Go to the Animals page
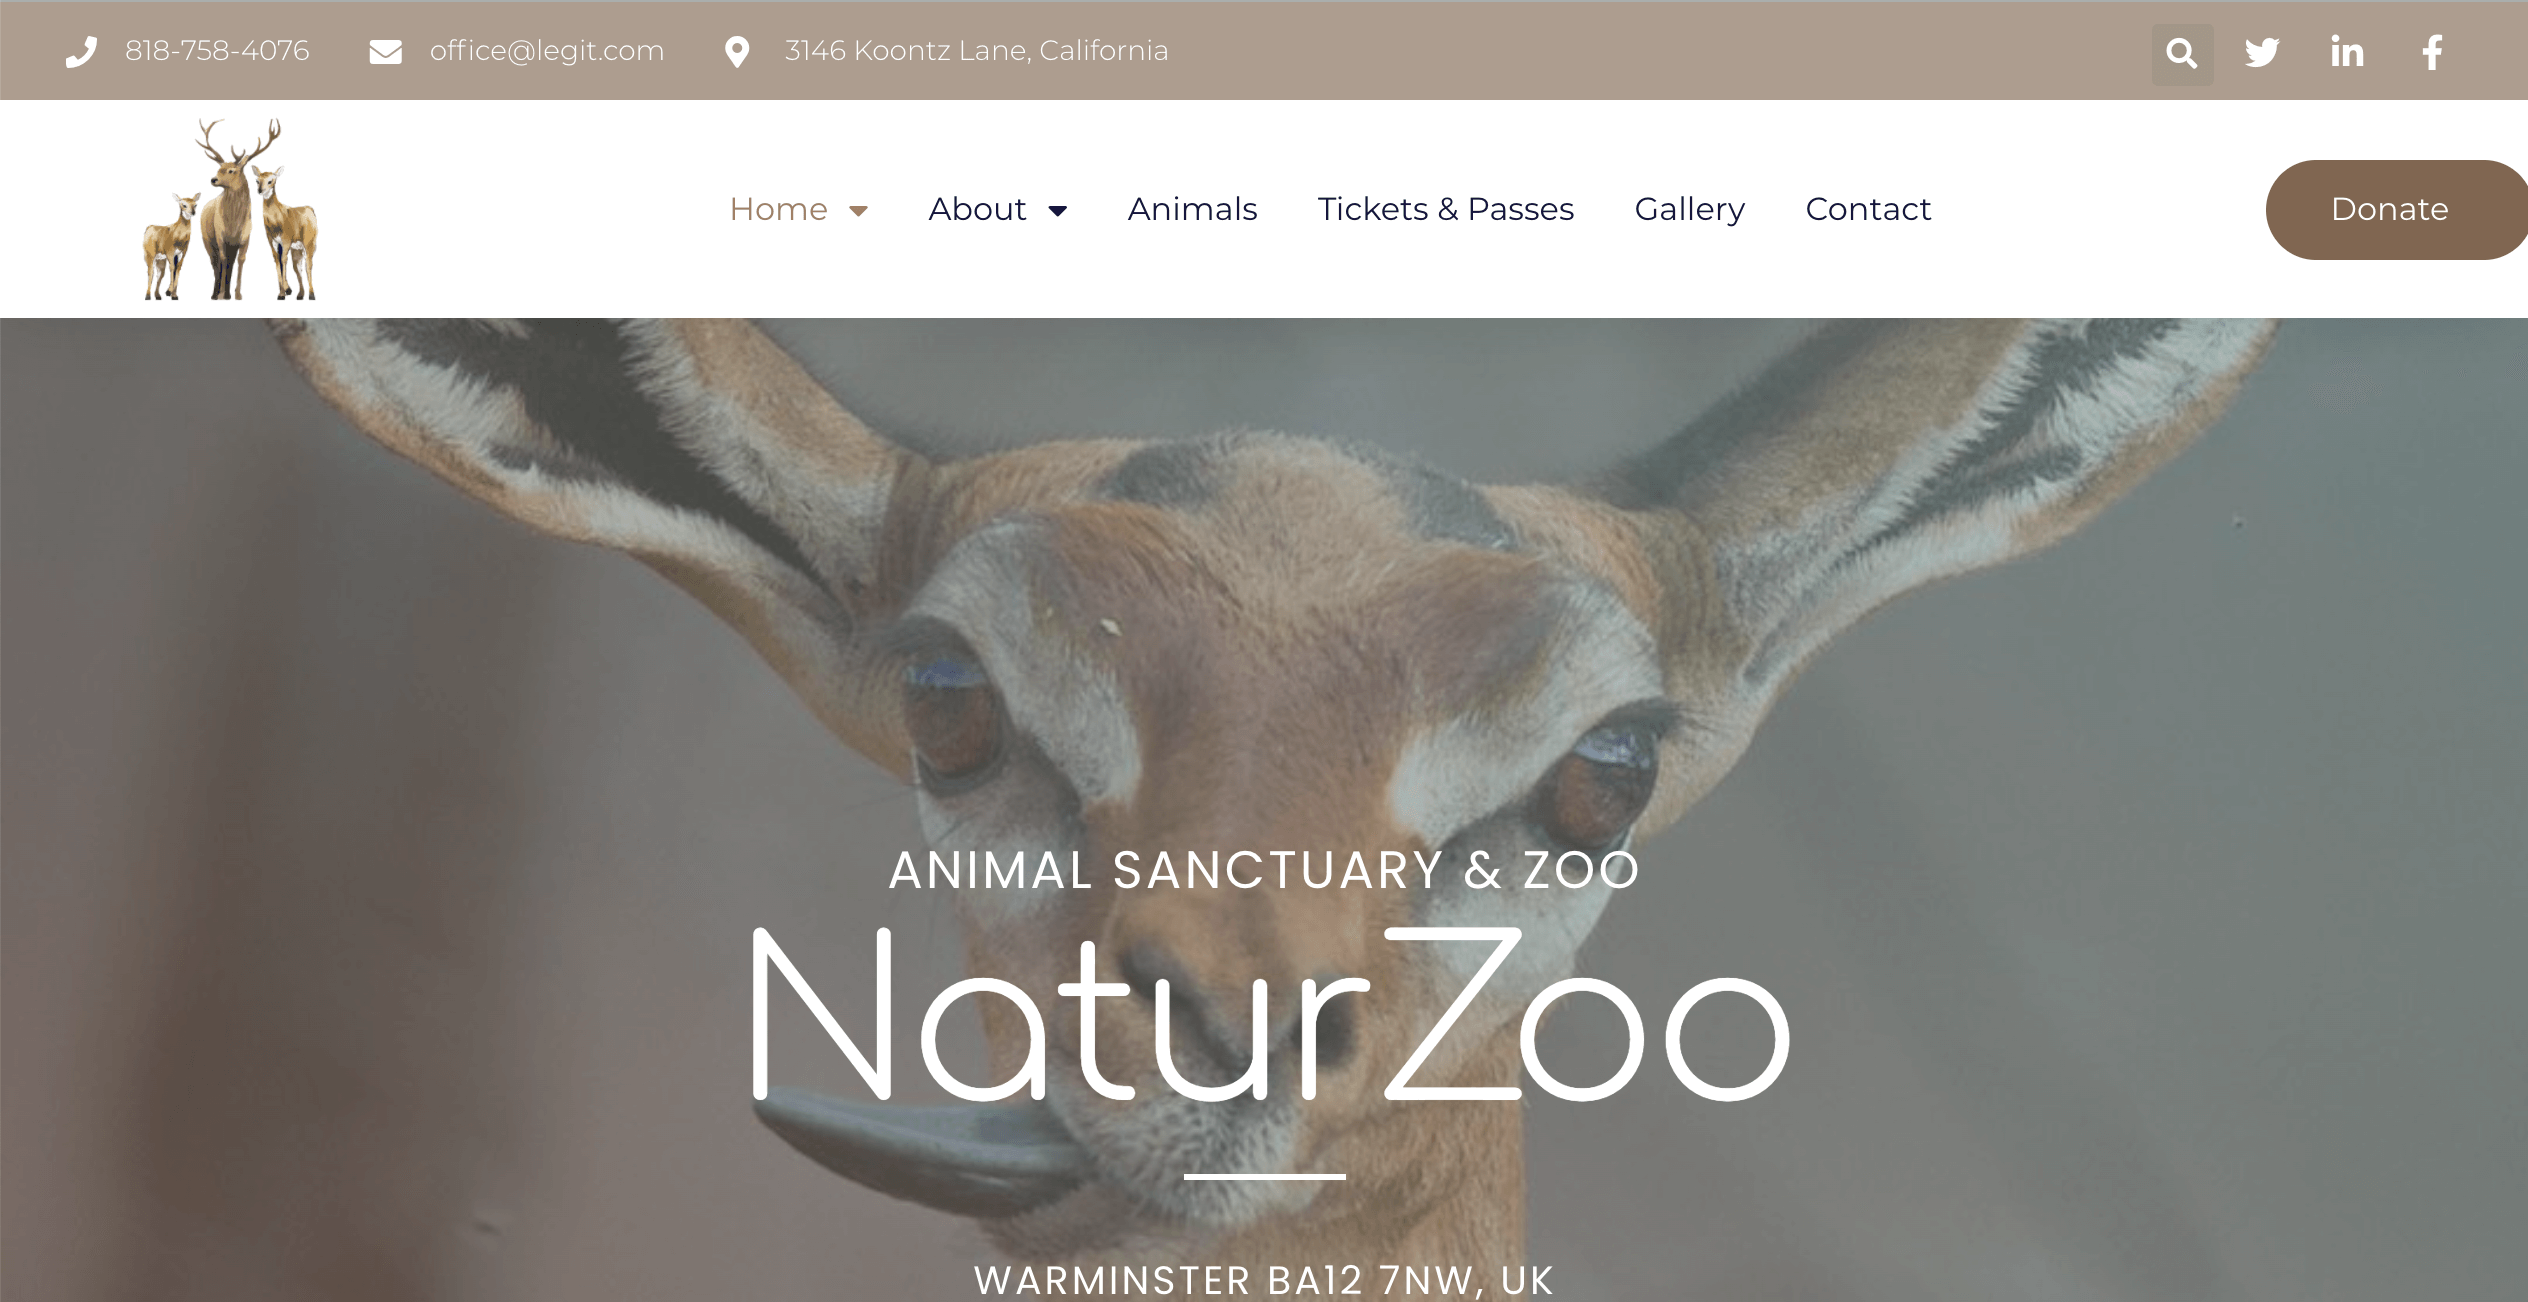Screen dimensions: 2528x1302 click(1192, 209)
